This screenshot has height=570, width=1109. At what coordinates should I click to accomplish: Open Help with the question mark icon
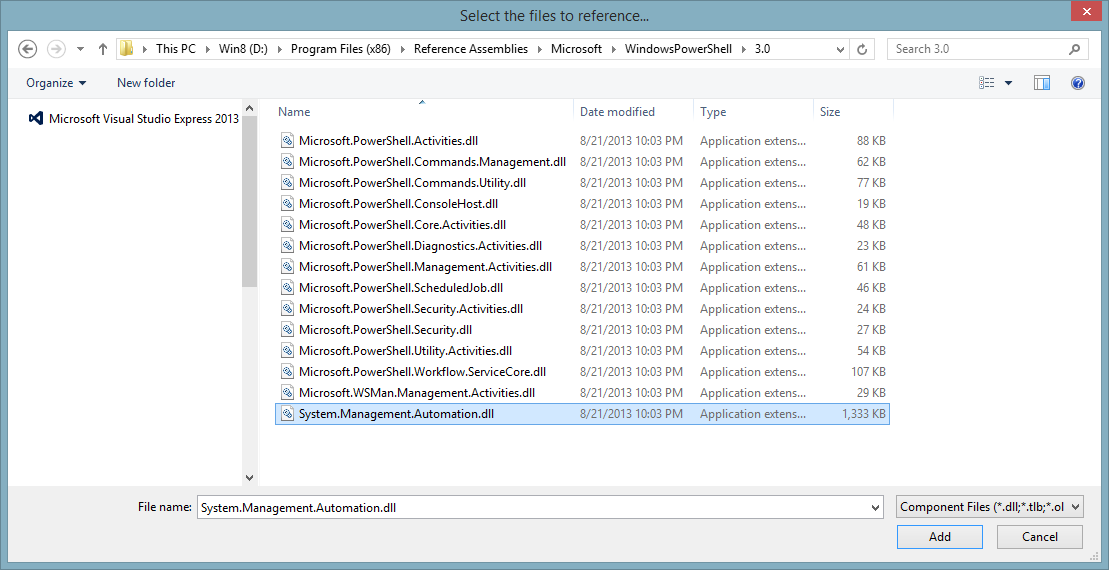pyautogui.click(x=1078, y=83)
